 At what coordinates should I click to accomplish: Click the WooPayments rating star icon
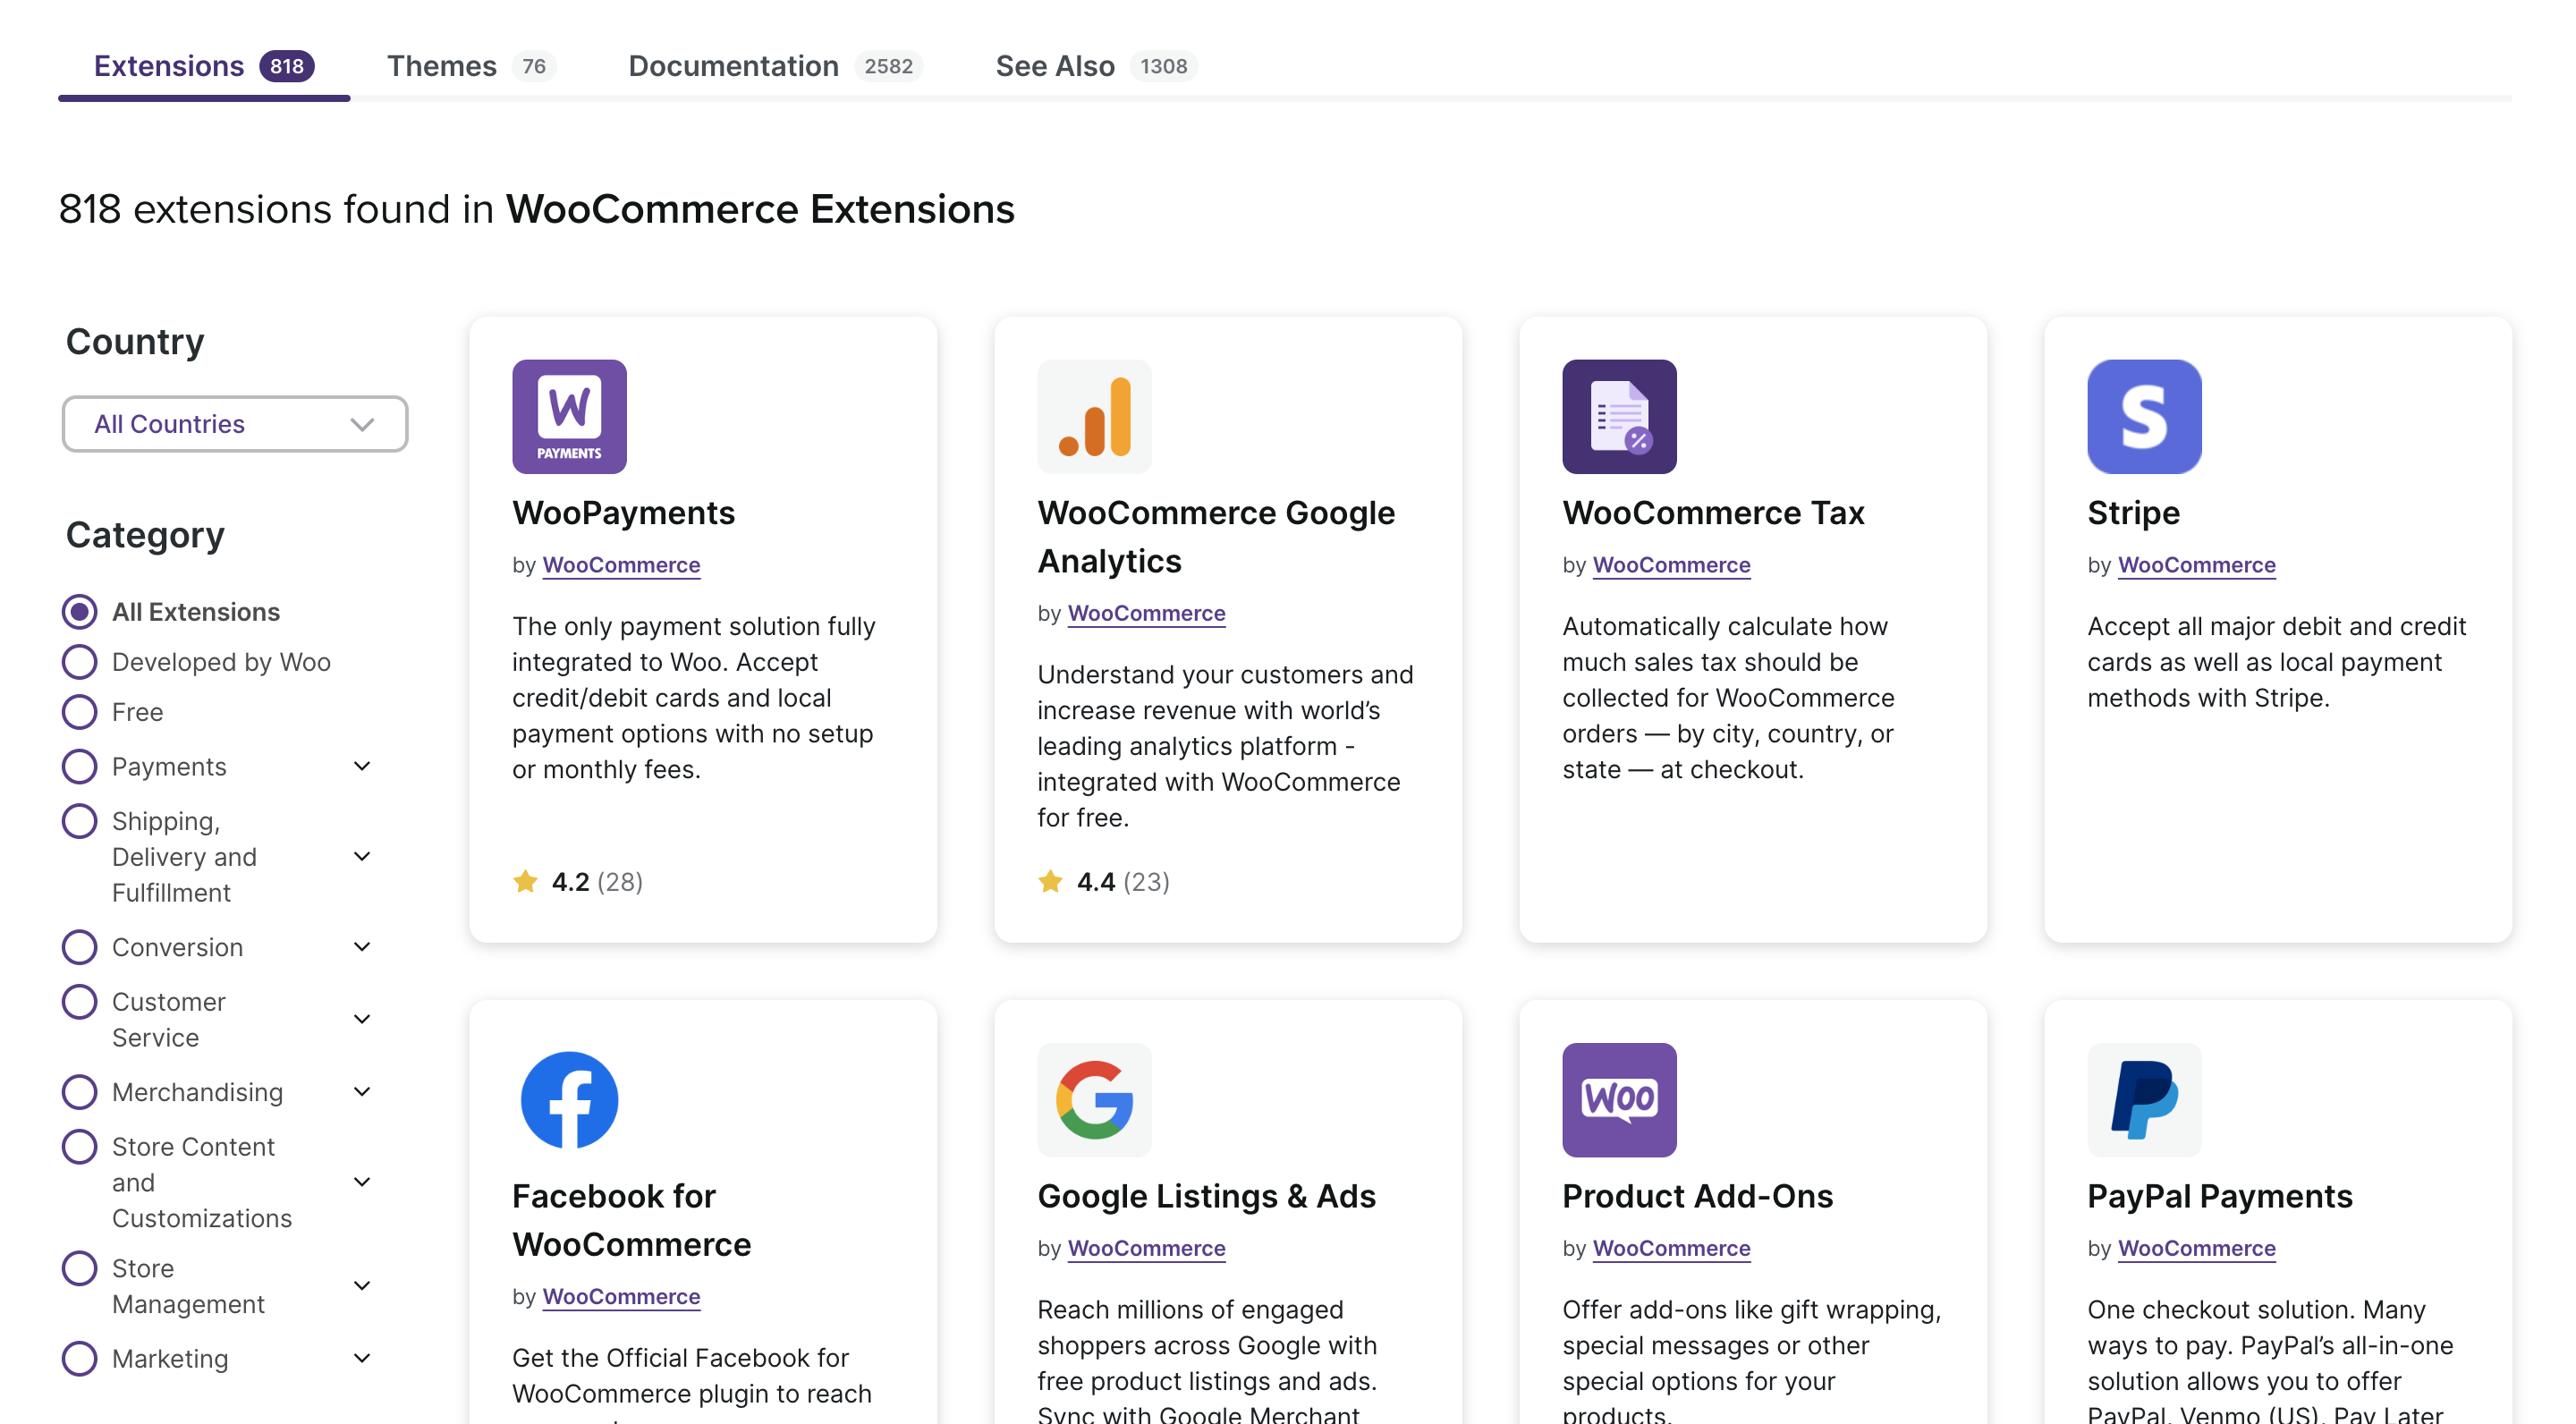(525, 881)
